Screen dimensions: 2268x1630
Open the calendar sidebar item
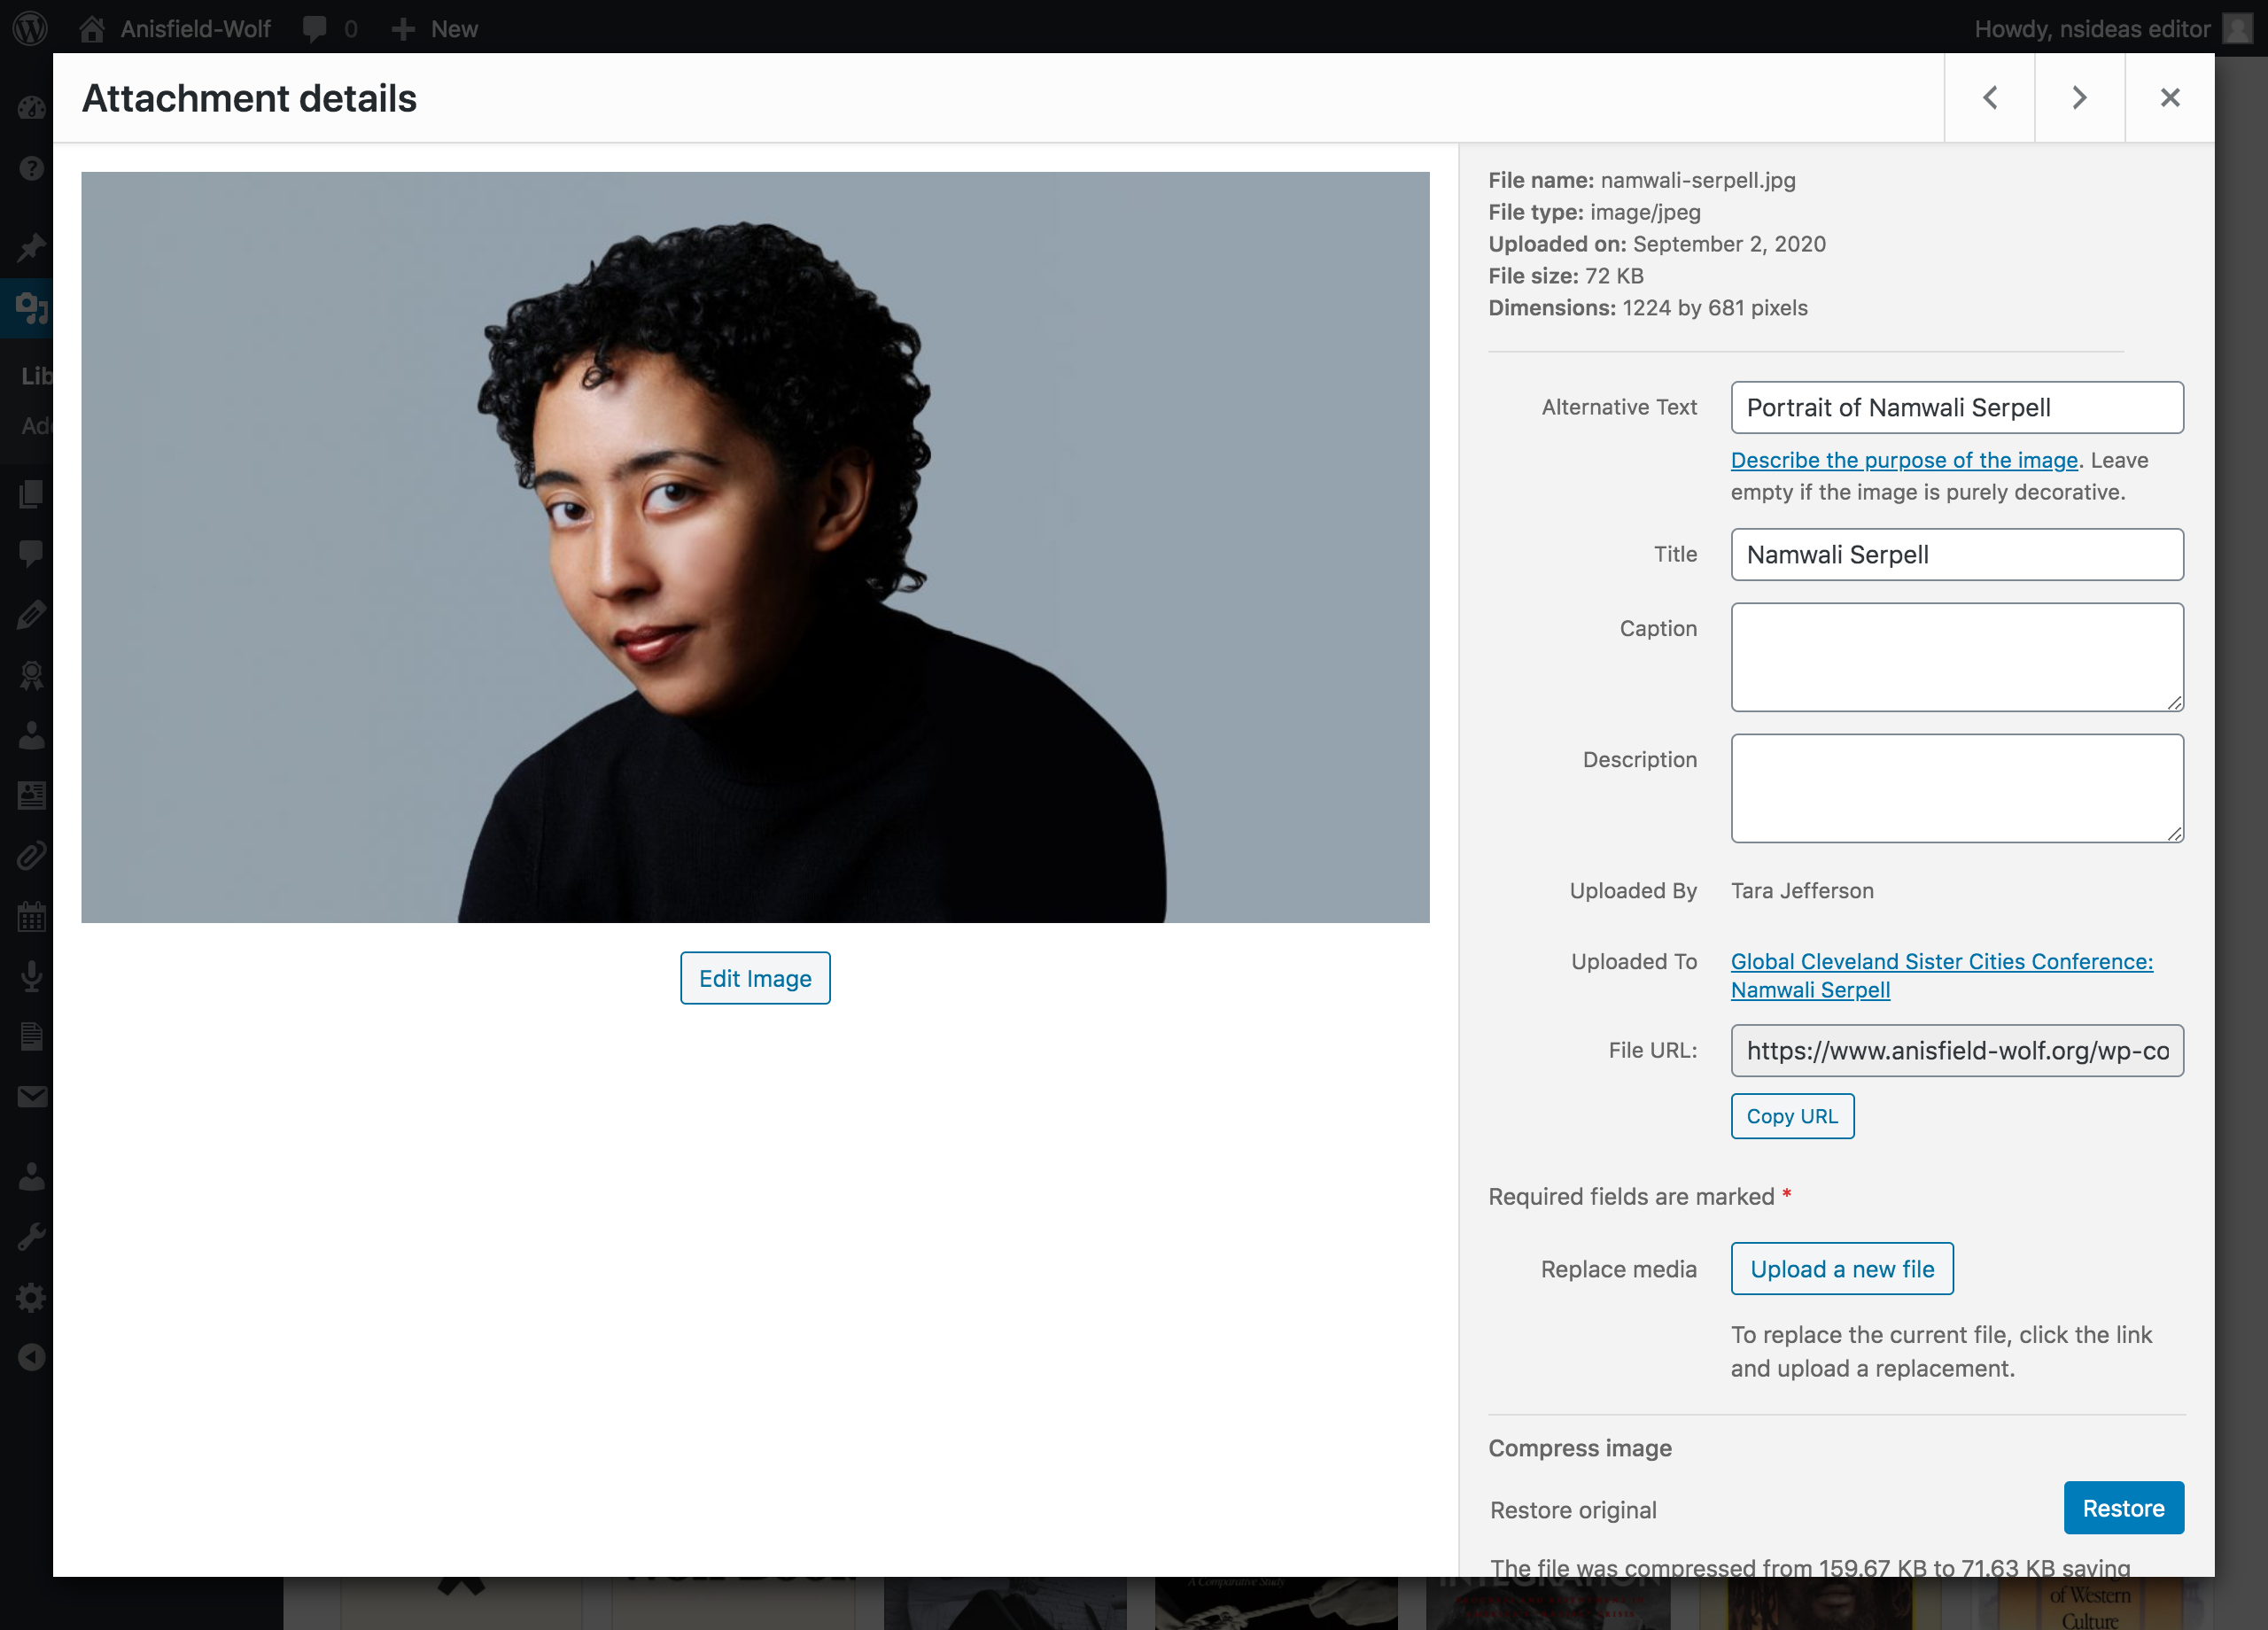click(x=31, y=916)
